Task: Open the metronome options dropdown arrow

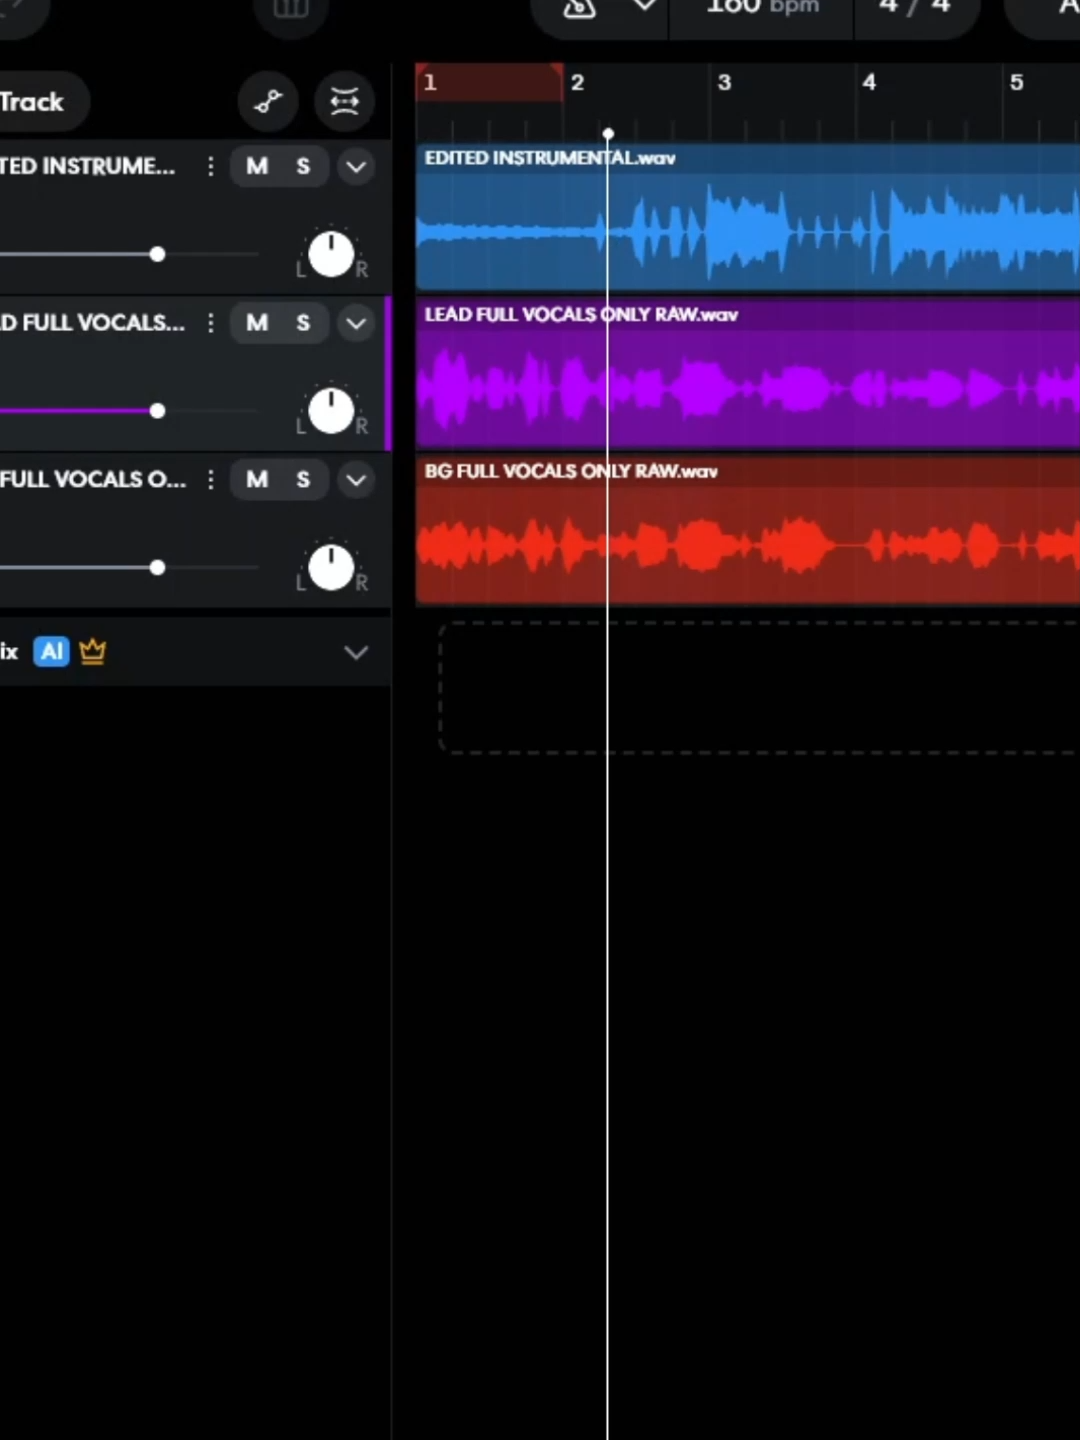Action: 645,6
